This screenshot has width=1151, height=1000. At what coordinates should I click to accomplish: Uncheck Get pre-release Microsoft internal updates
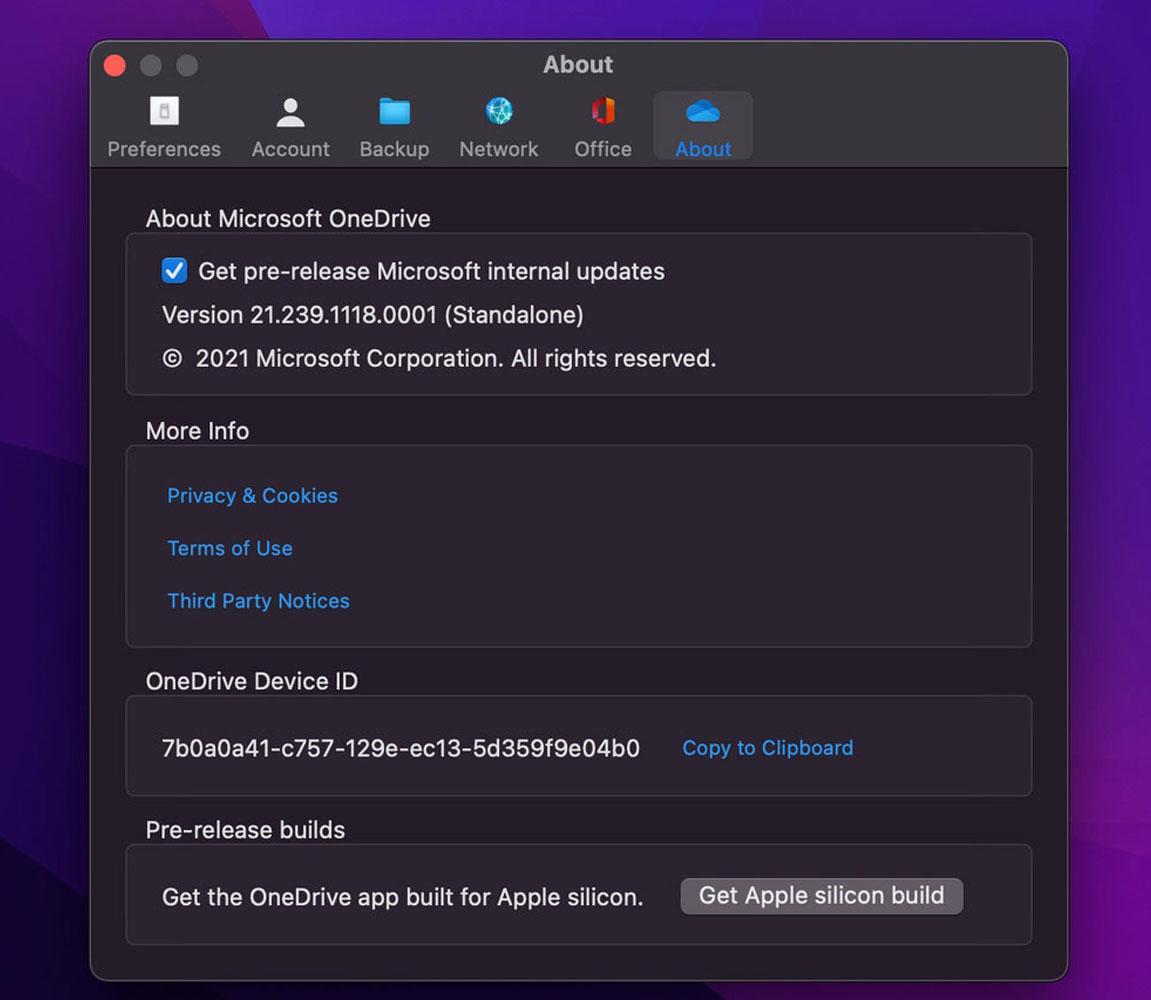pos(174,271)
